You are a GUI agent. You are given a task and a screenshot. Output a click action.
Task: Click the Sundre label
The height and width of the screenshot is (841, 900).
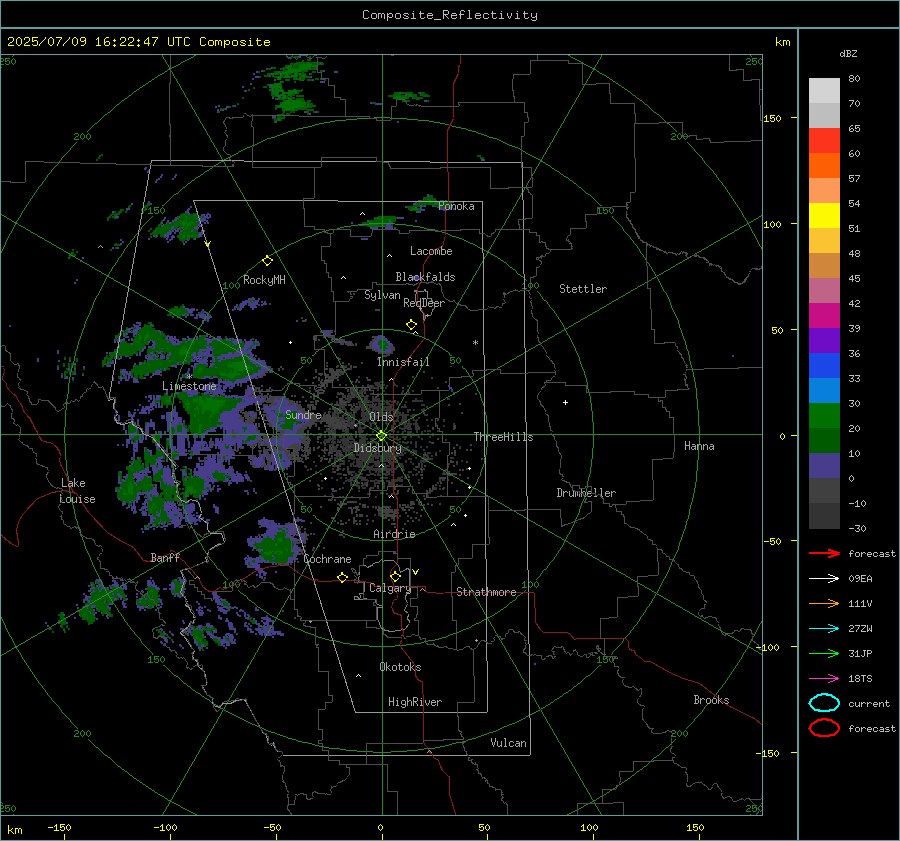click(x=303, y=415)
